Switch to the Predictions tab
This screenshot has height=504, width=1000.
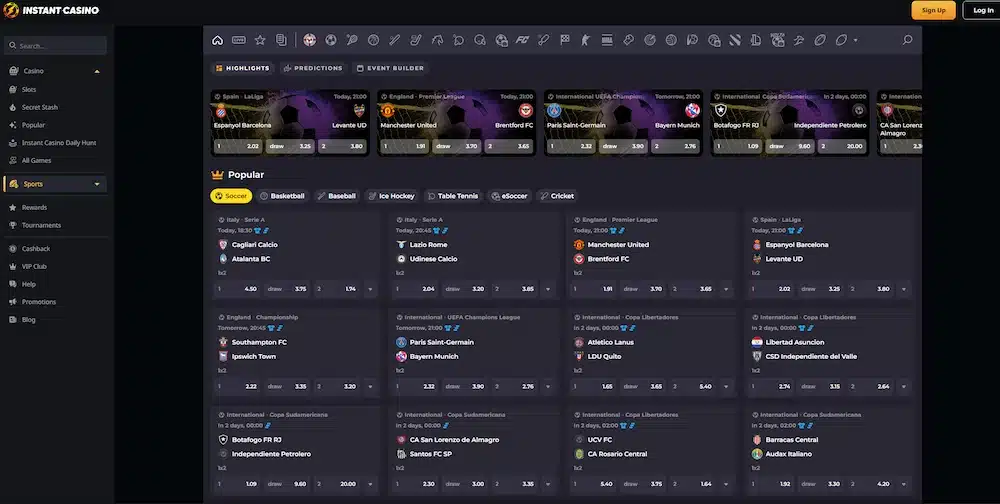pyautogui.click(x=312, y=68)
